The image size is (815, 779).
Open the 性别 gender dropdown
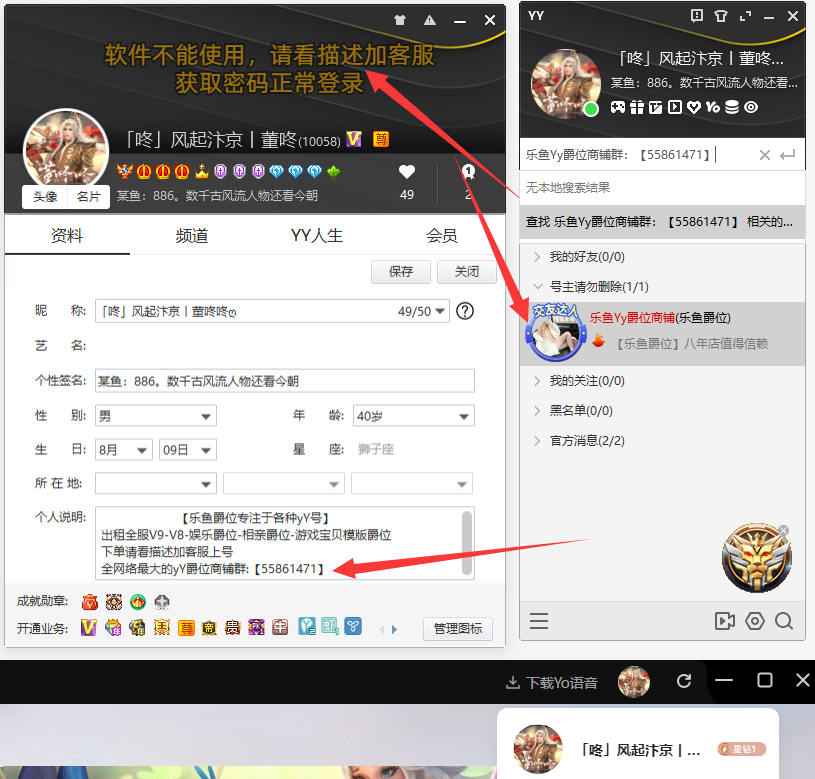point(156,416)
